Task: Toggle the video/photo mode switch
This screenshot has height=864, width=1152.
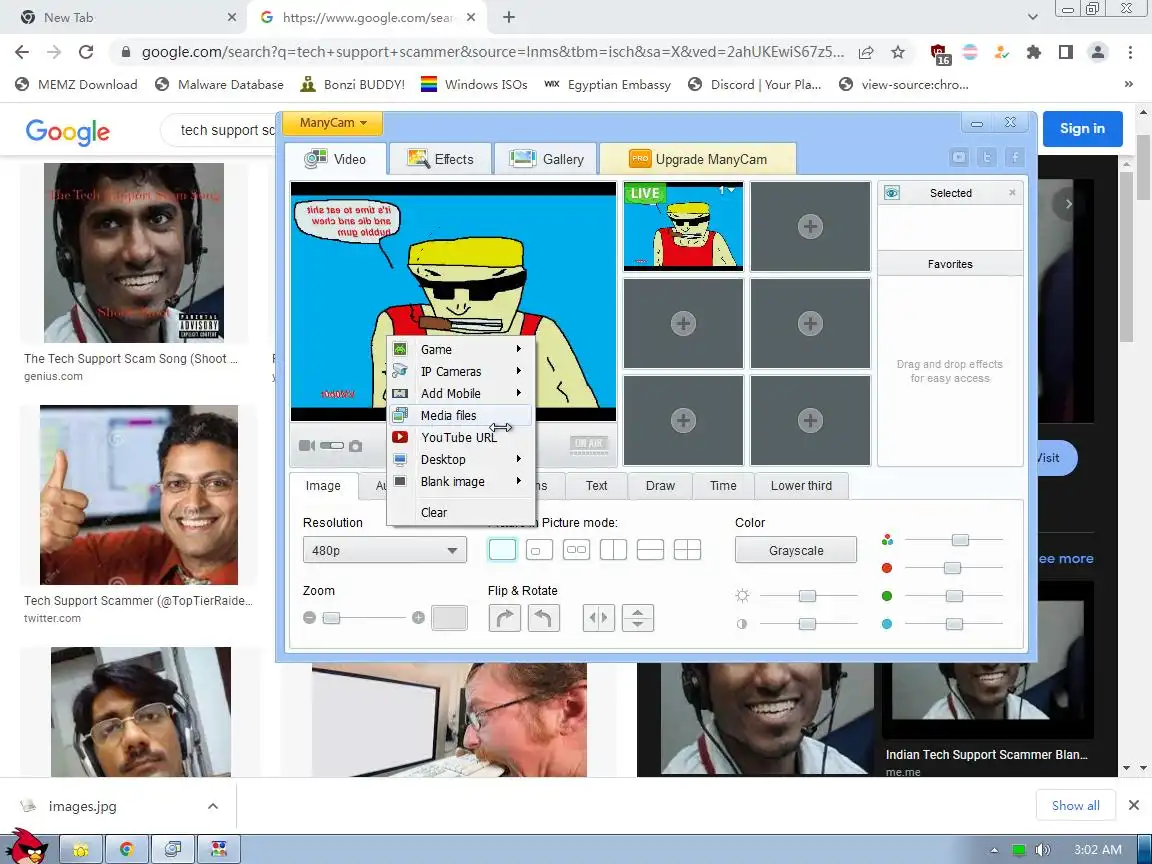Action: pos(332,445)
